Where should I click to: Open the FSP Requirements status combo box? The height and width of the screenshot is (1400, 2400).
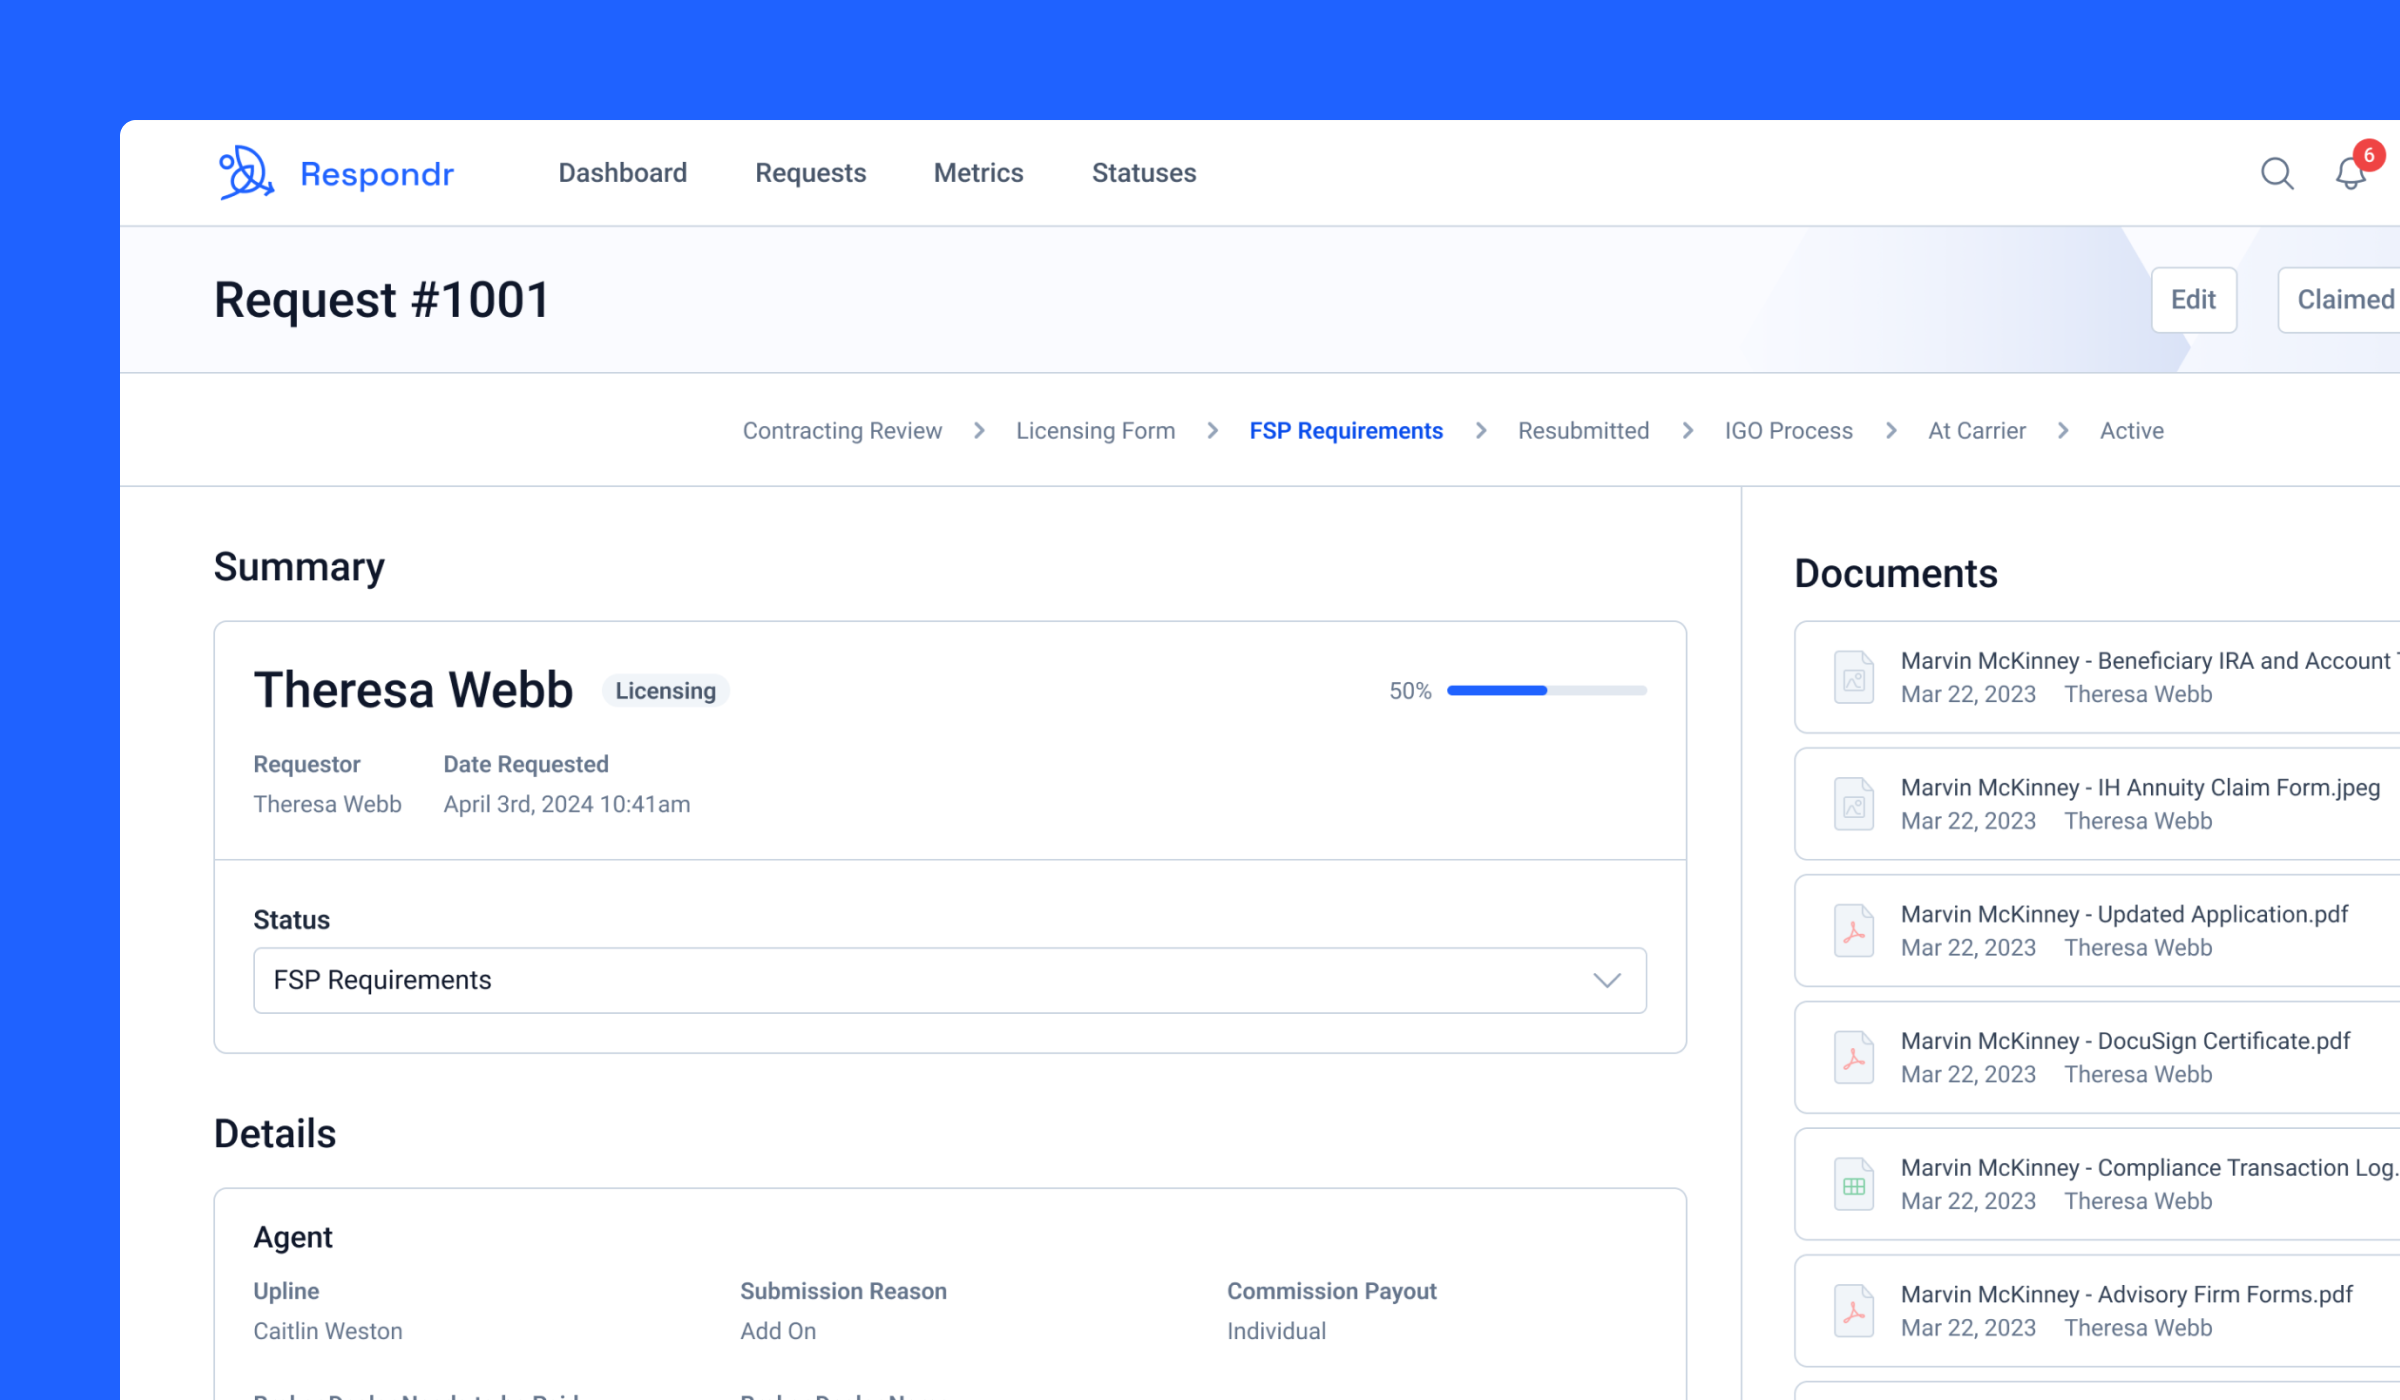(950, 980)
